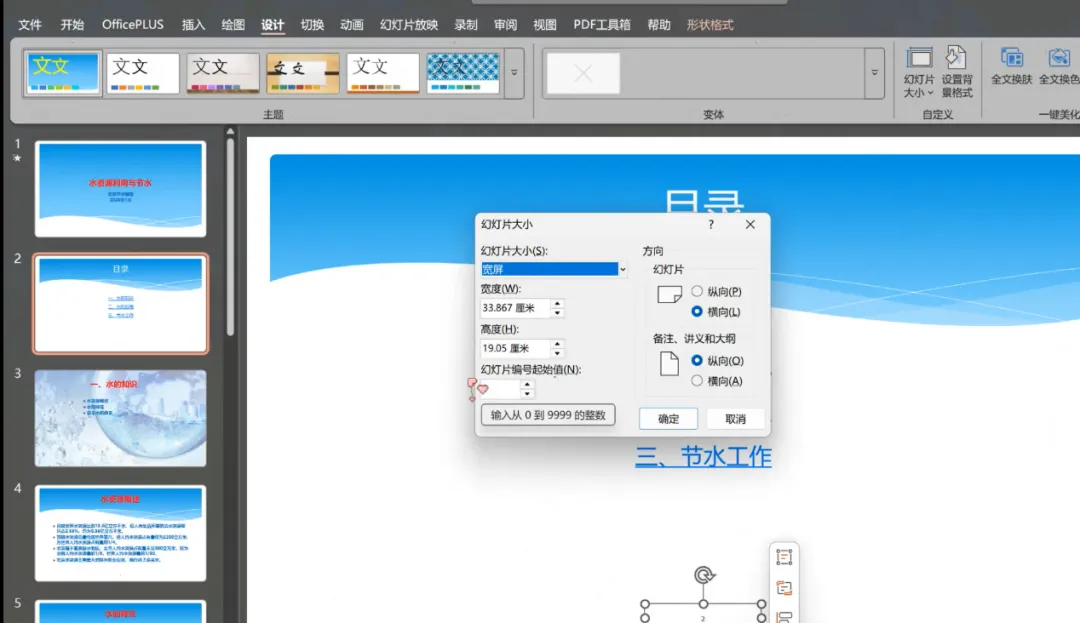Select the sixth blue-patterned theme thumbnail
1080x623 pixels.
462,73
